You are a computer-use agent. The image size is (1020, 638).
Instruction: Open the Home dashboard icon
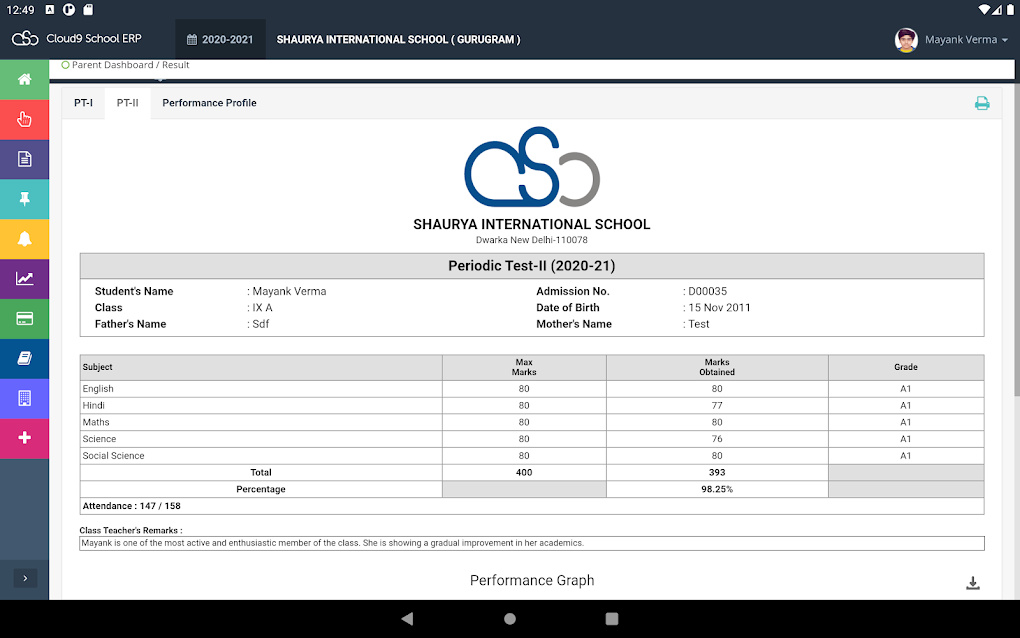coord(24,79)
